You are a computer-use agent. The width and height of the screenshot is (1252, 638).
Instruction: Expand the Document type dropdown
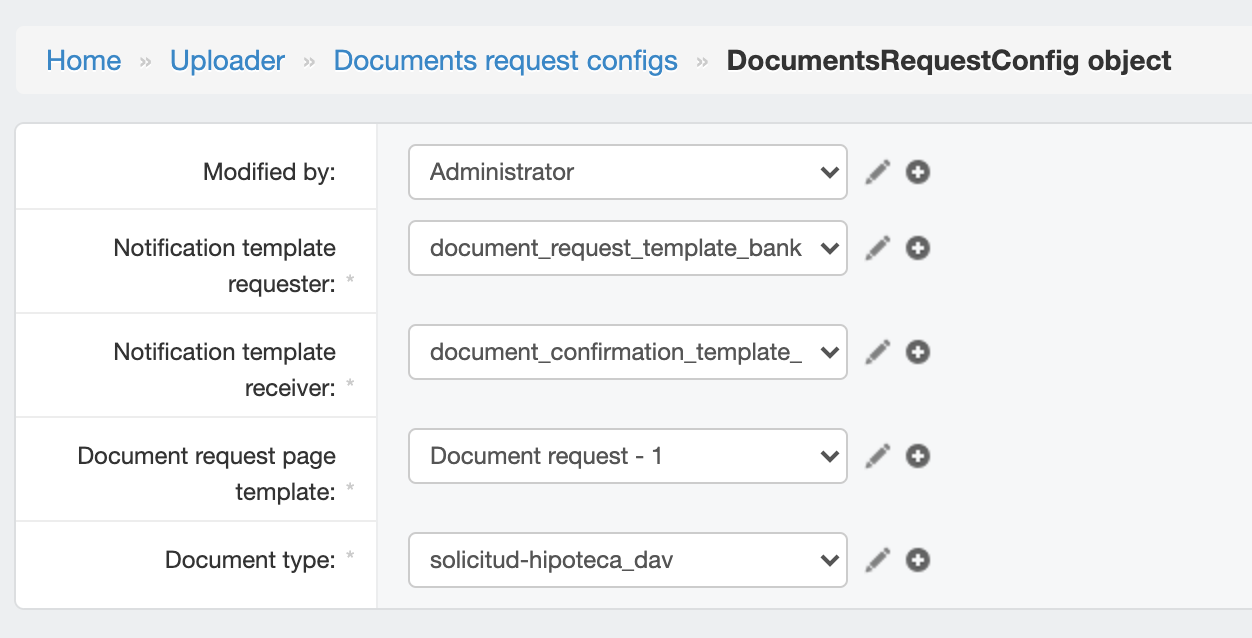coord(627,560)
